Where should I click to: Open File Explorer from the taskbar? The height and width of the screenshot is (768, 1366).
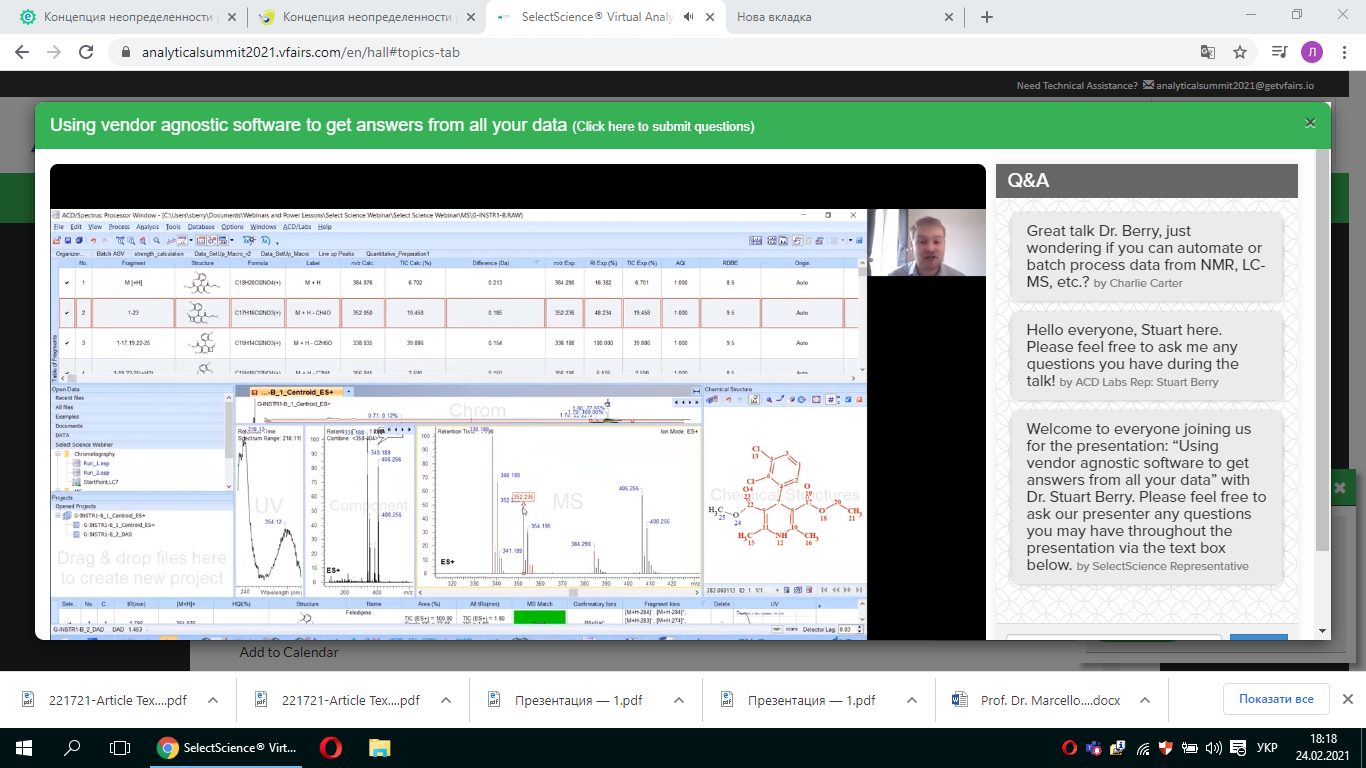click(380, 747)
